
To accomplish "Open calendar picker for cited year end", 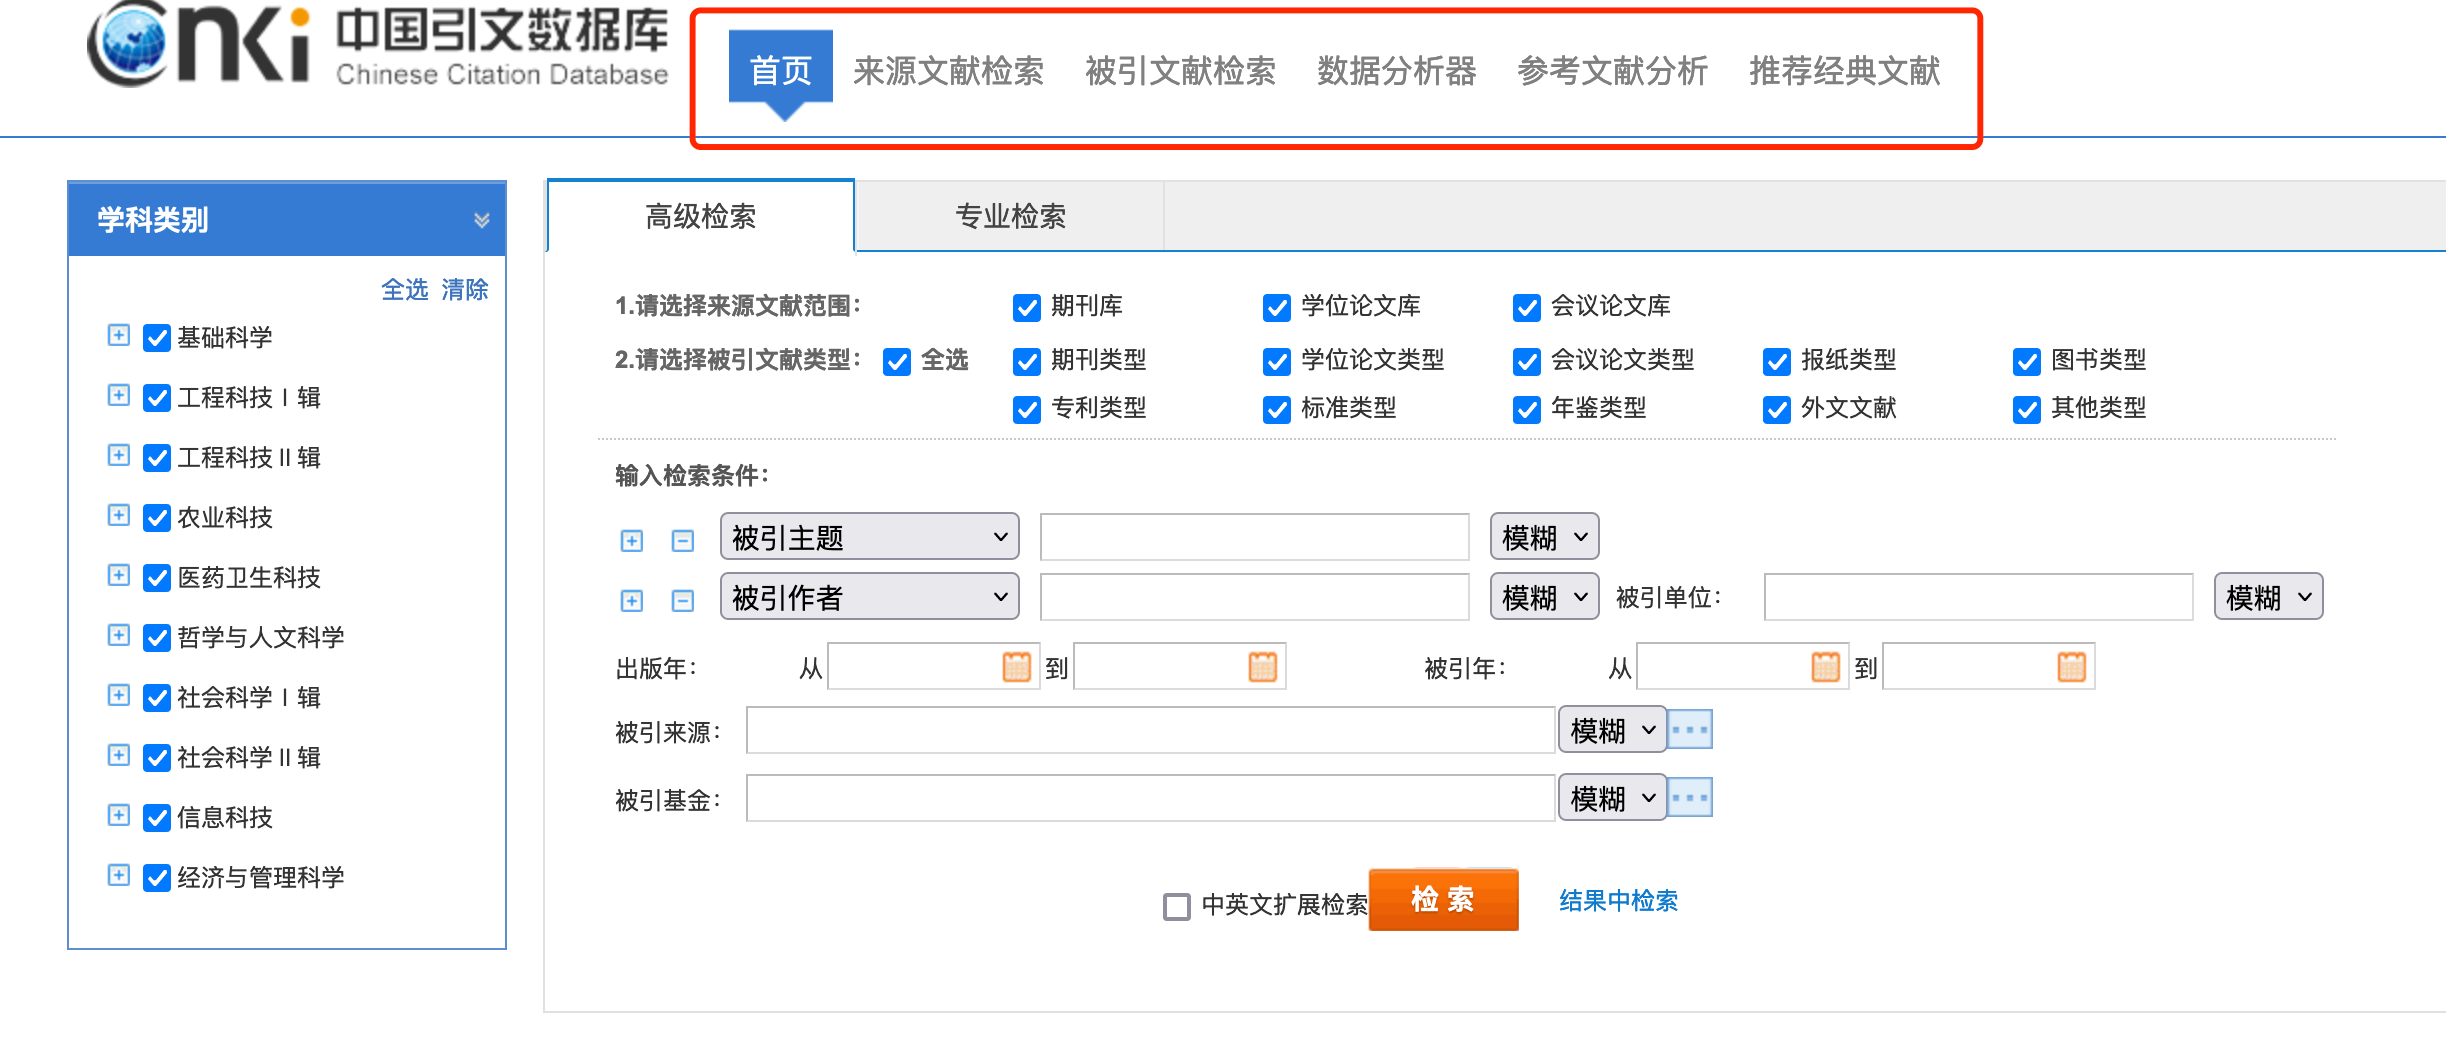I will point(2071,667).
